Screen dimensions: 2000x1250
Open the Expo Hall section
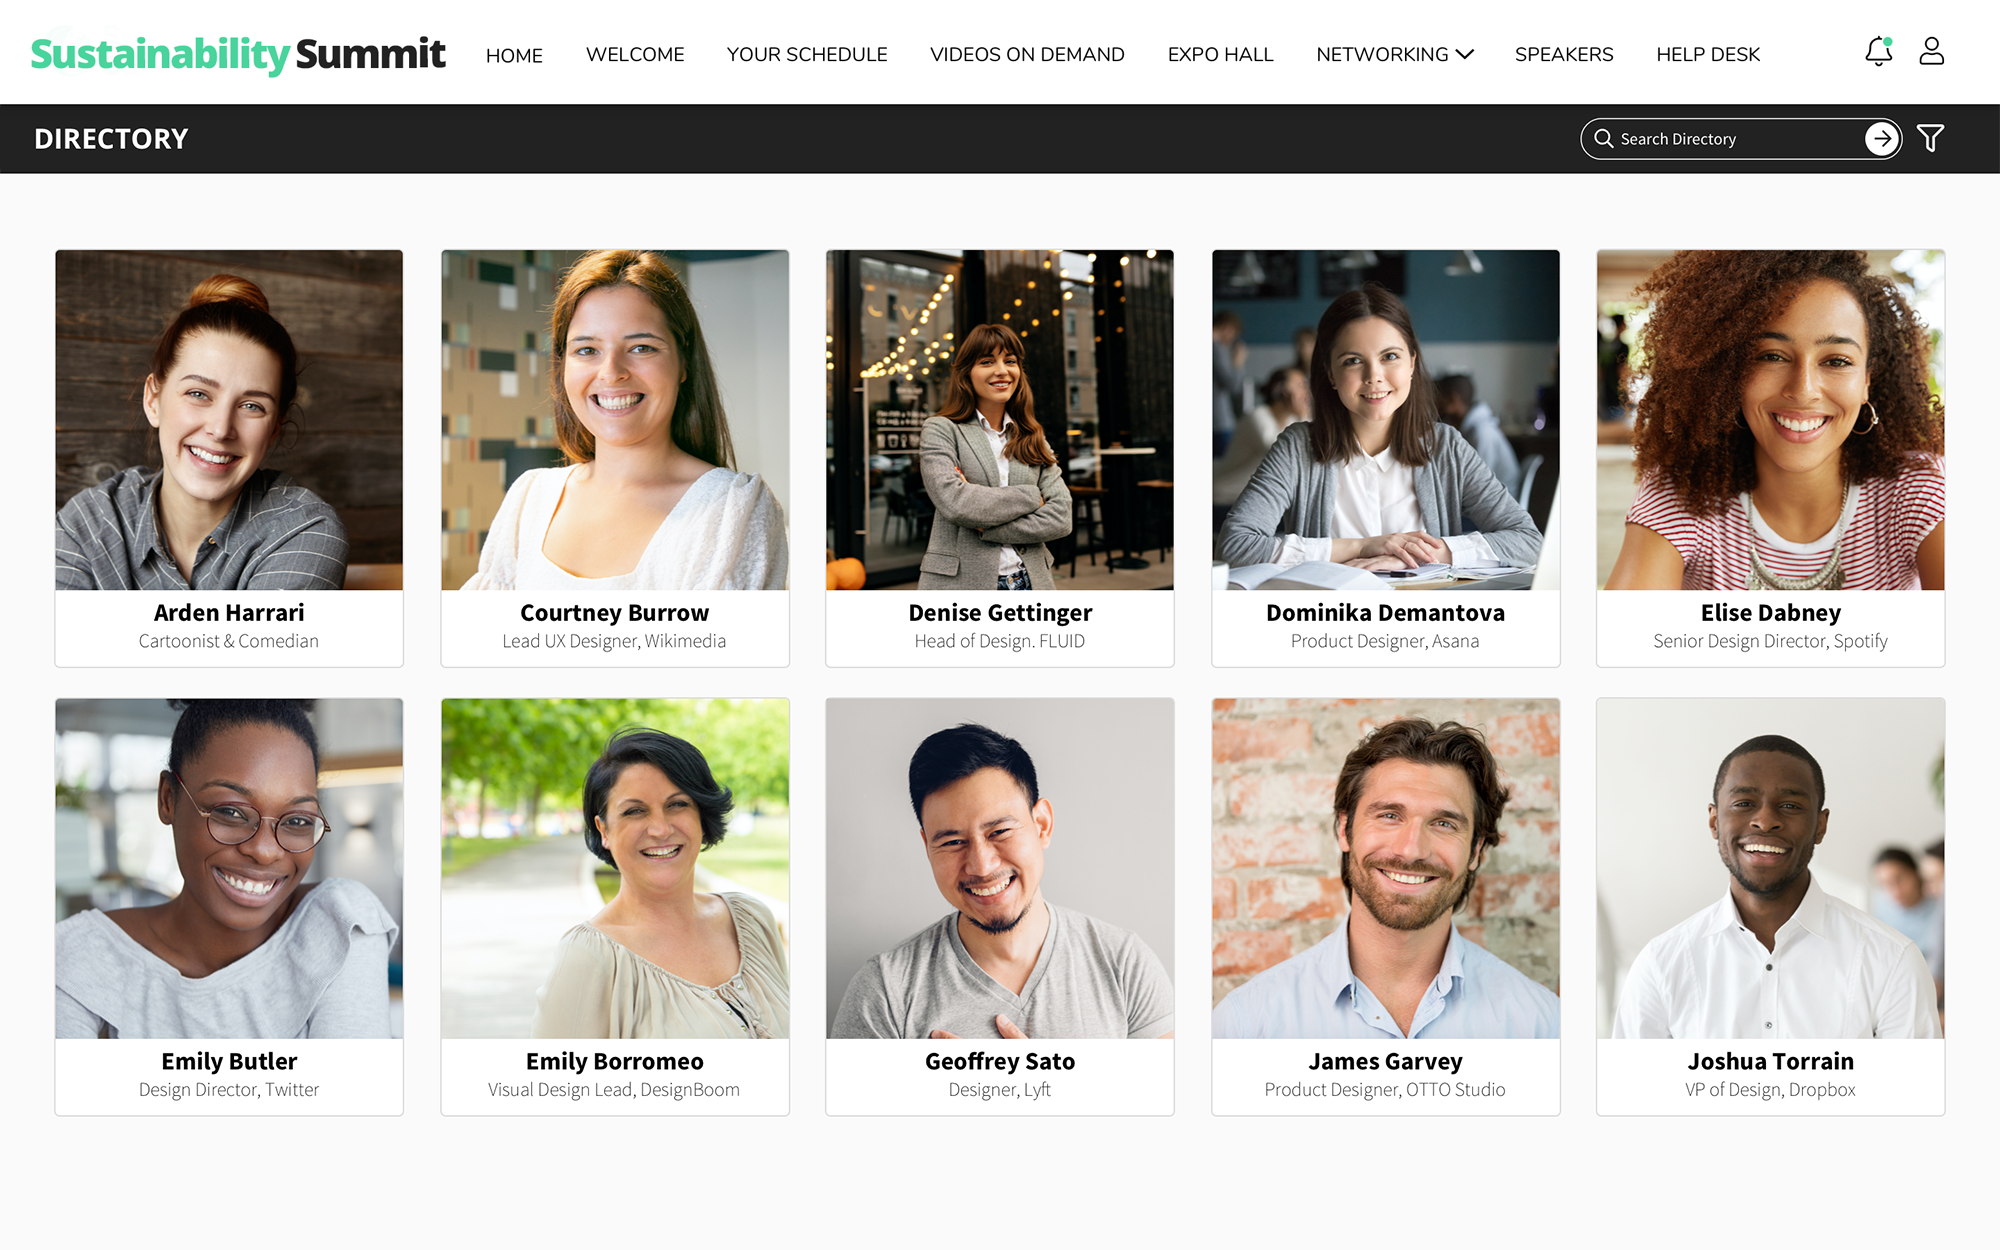(1220, 55)
